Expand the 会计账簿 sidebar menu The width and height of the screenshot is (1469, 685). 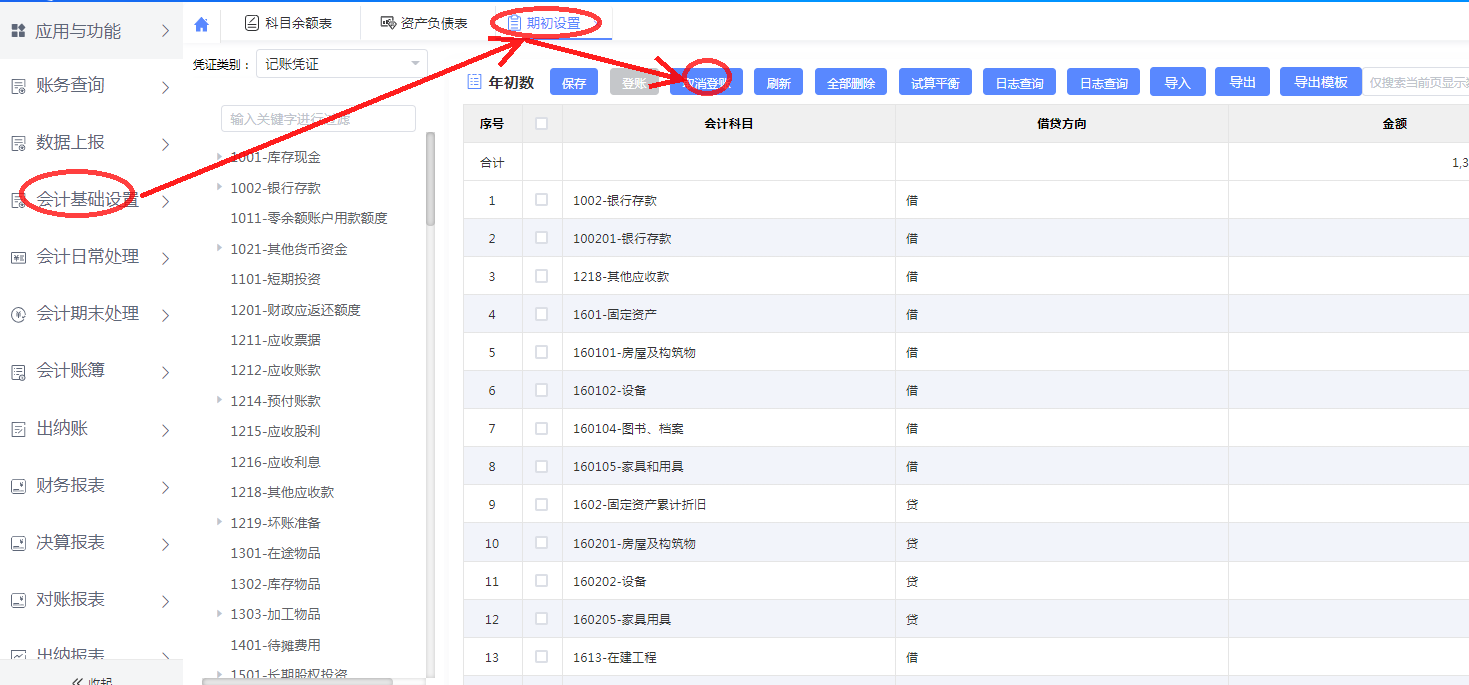pos(166,372)
